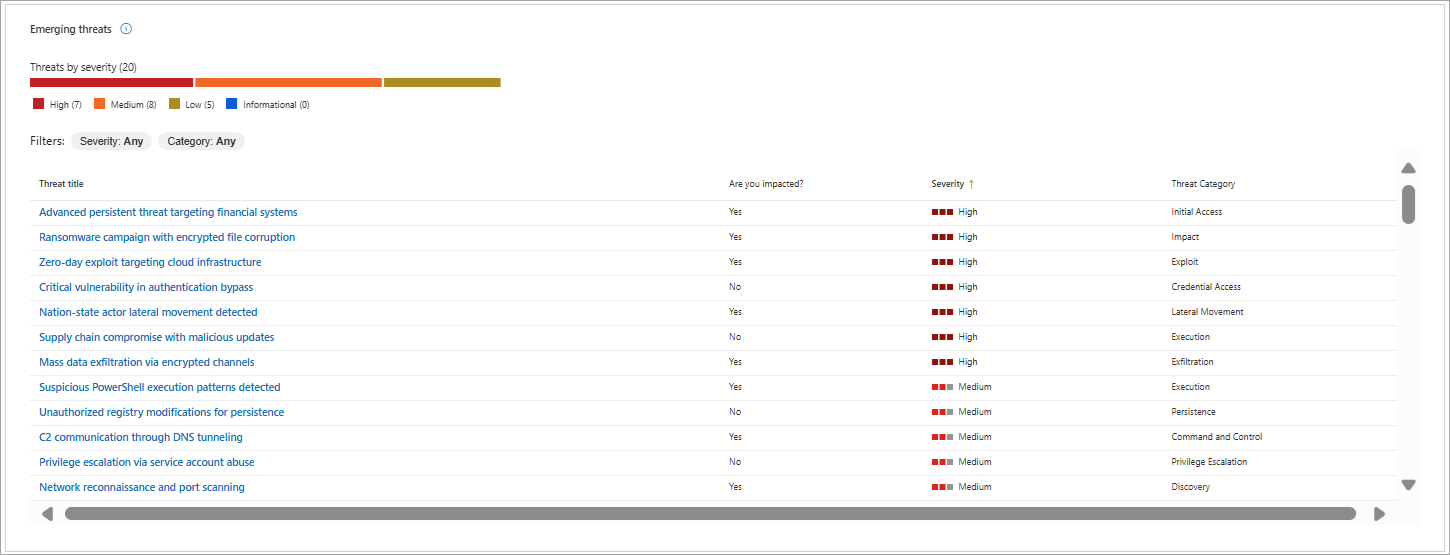This screenshot has height=555, width=1450.
Task: Open Advanced persistent threat targeting financial systems
Action: tap(168, 212)
